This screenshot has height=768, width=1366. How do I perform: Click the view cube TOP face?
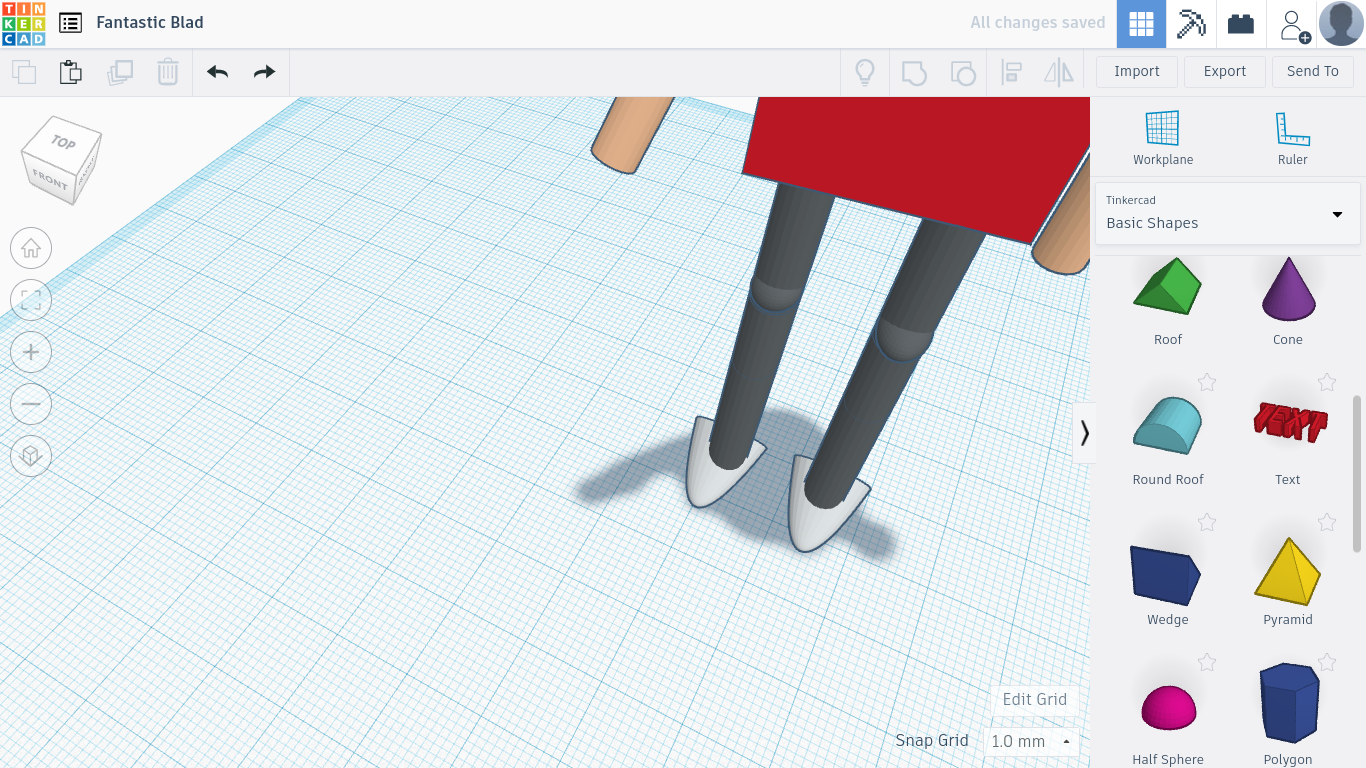[63, 142]
